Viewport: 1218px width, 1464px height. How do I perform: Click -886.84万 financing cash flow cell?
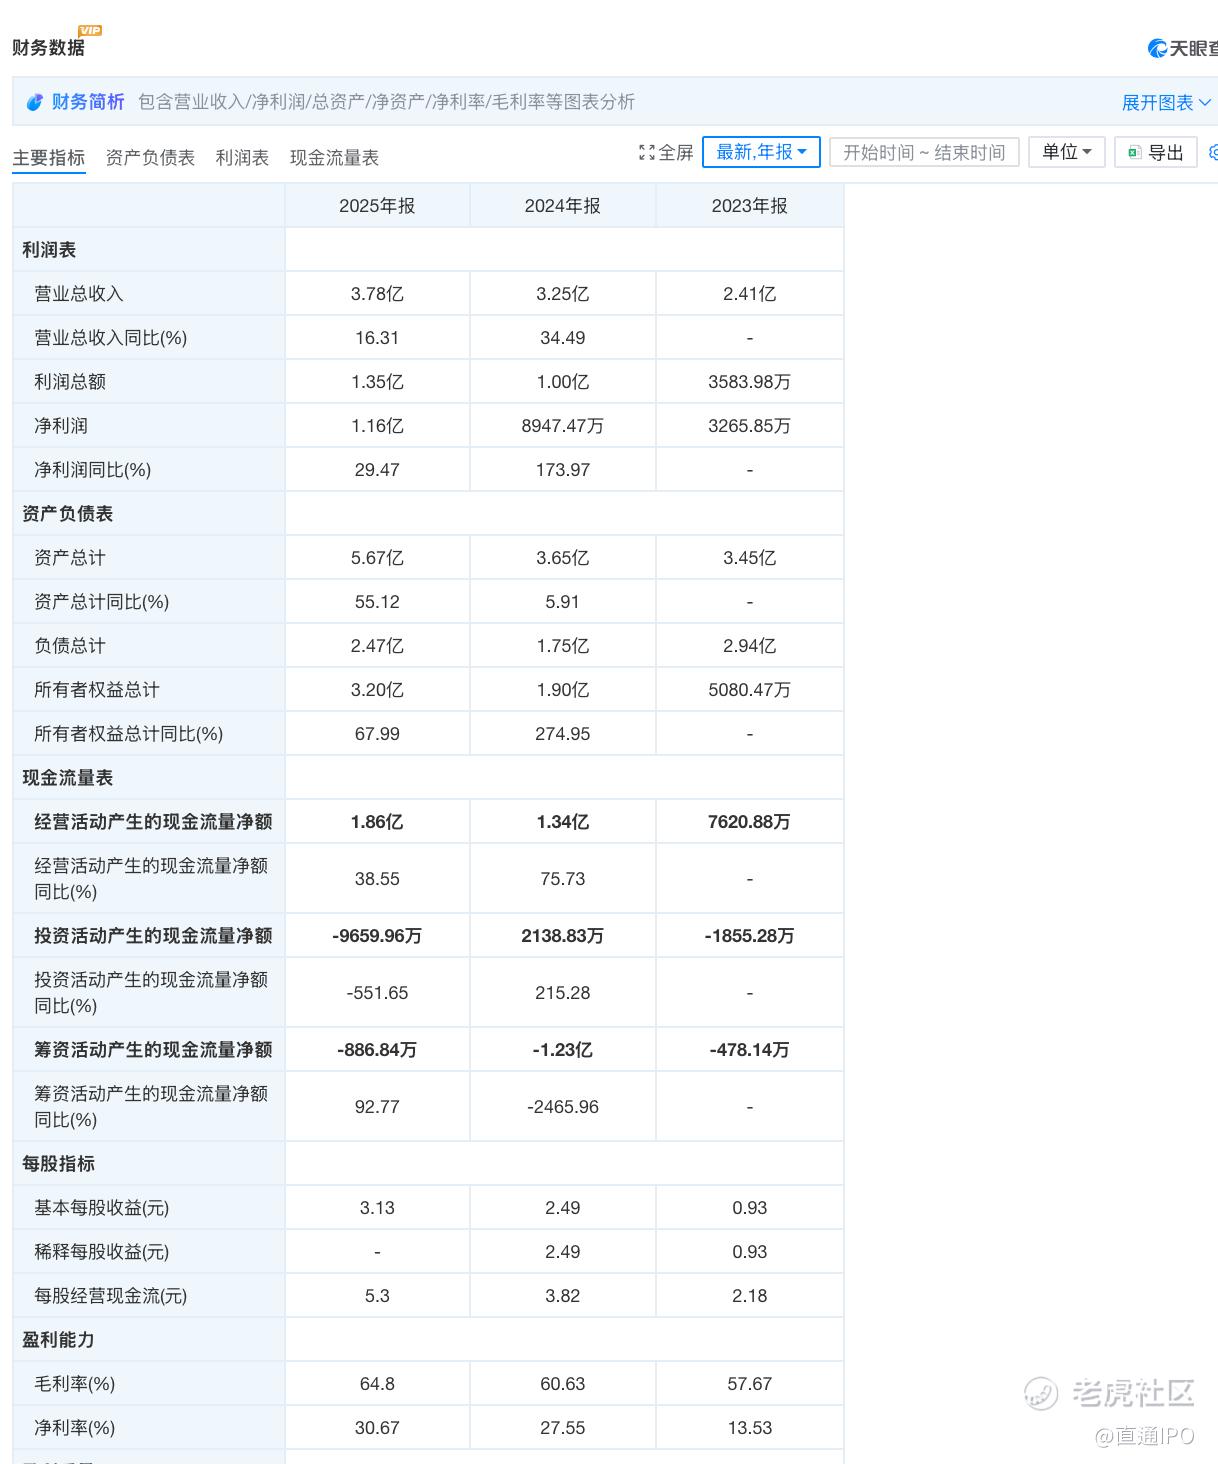click(x=377, y=1050)
